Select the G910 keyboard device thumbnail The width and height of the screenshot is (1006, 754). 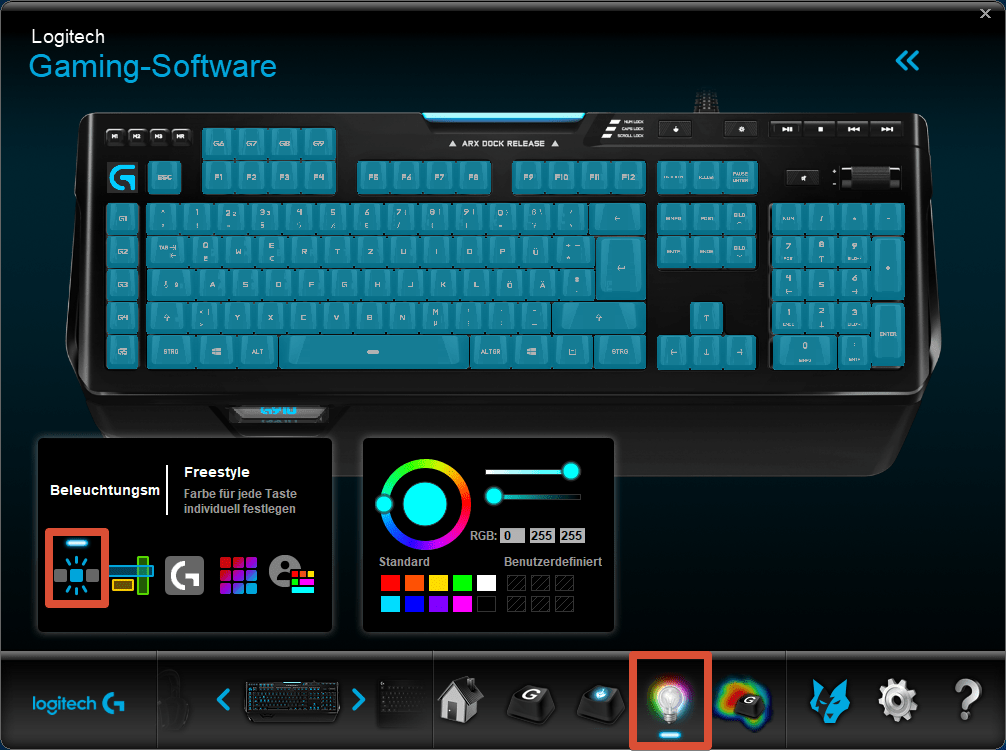click(292, 701)
